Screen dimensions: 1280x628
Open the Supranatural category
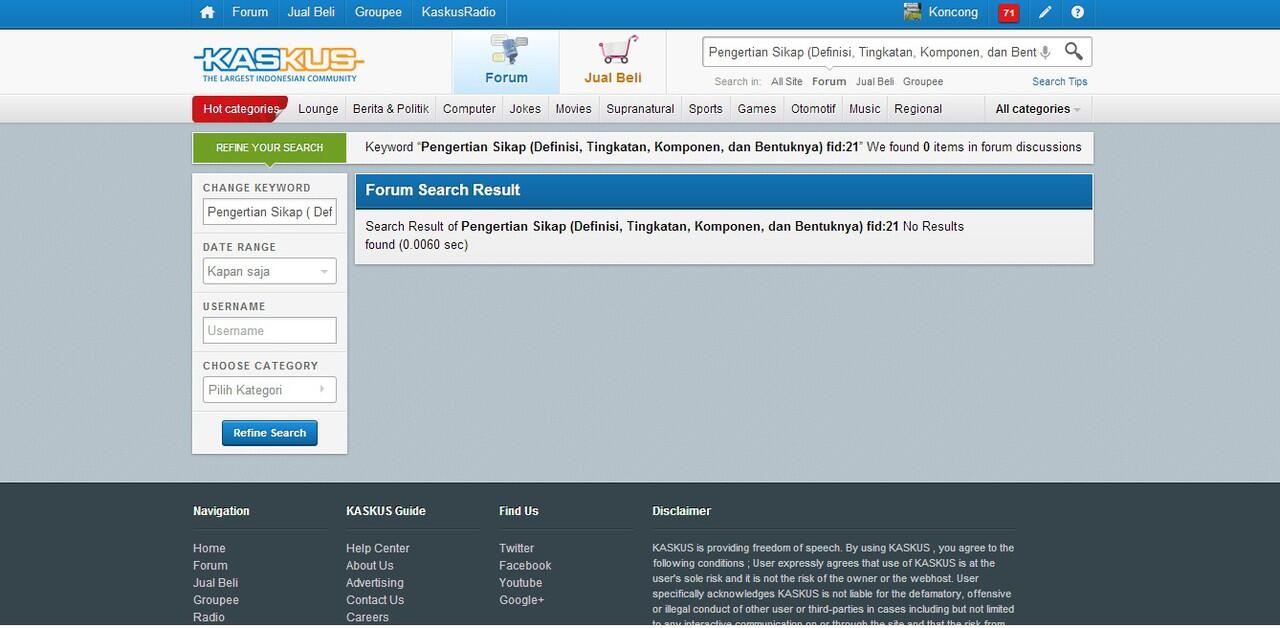coord(640,109)
